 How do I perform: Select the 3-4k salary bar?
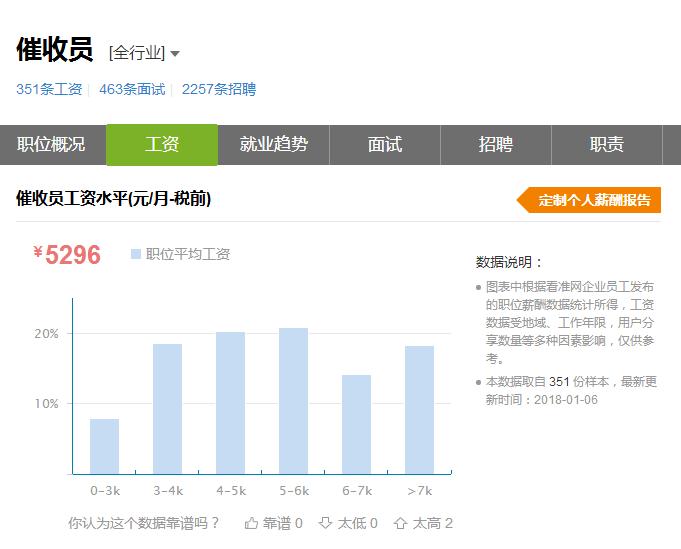tap(167, 409)
